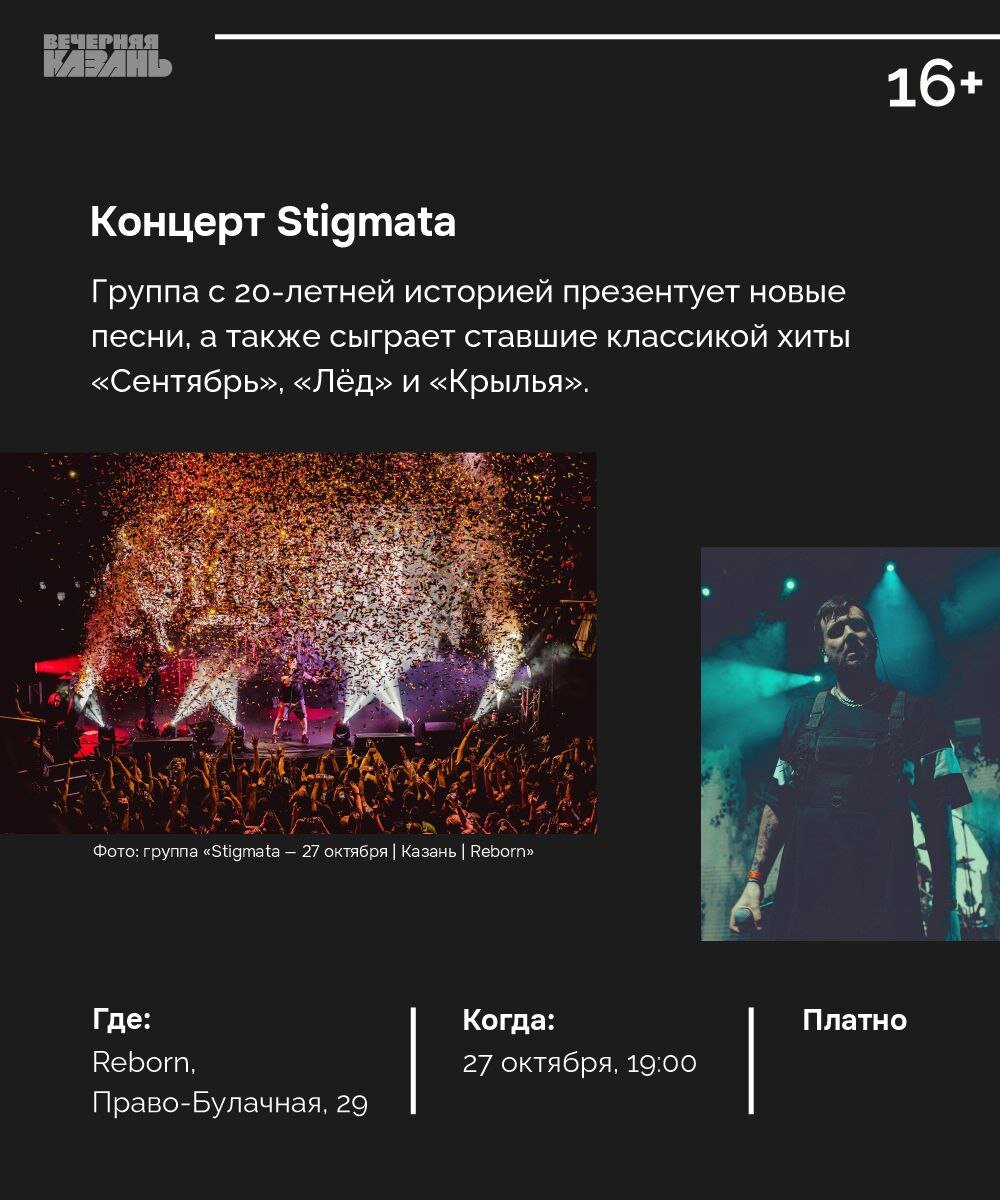Click the Концерт Stigmata heading
This screenshot has width=1000, height=1200.
[x=273, y=222]
